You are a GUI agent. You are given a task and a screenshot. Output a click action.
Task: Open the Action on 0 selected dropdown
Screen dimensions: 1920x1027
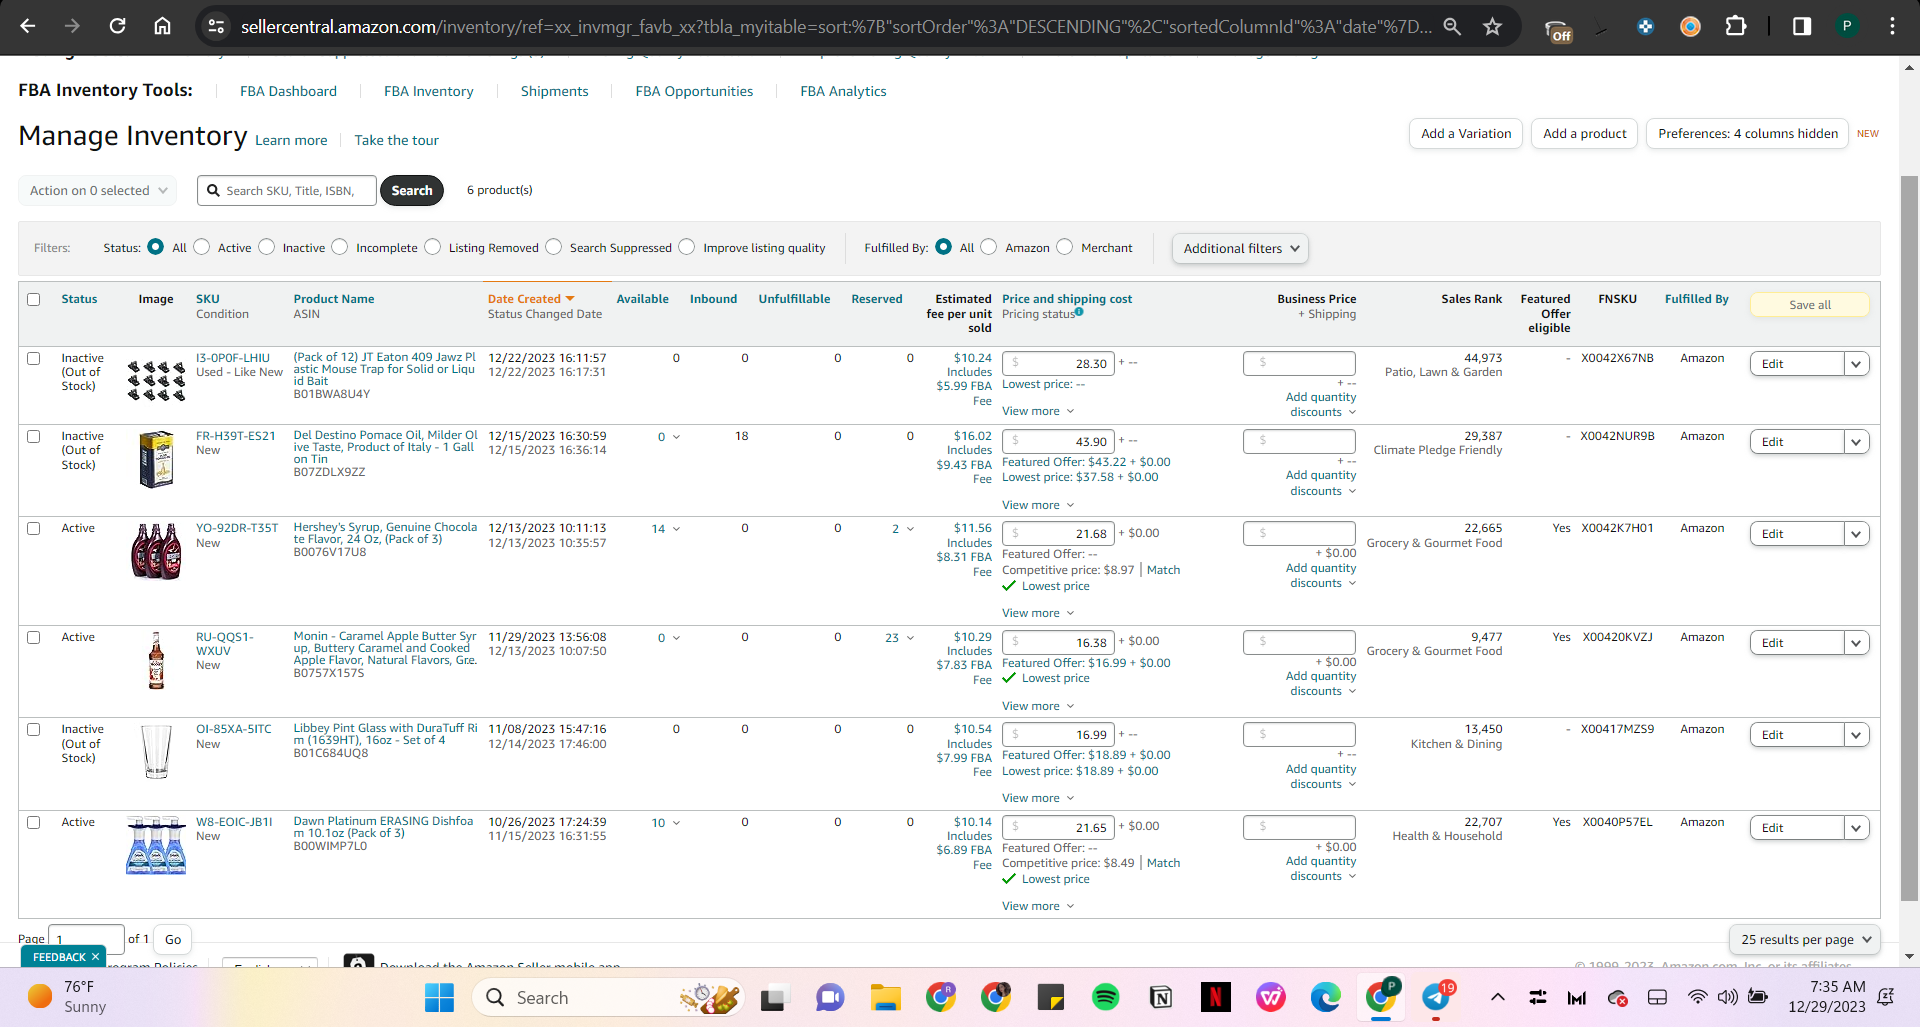[98, 190]
